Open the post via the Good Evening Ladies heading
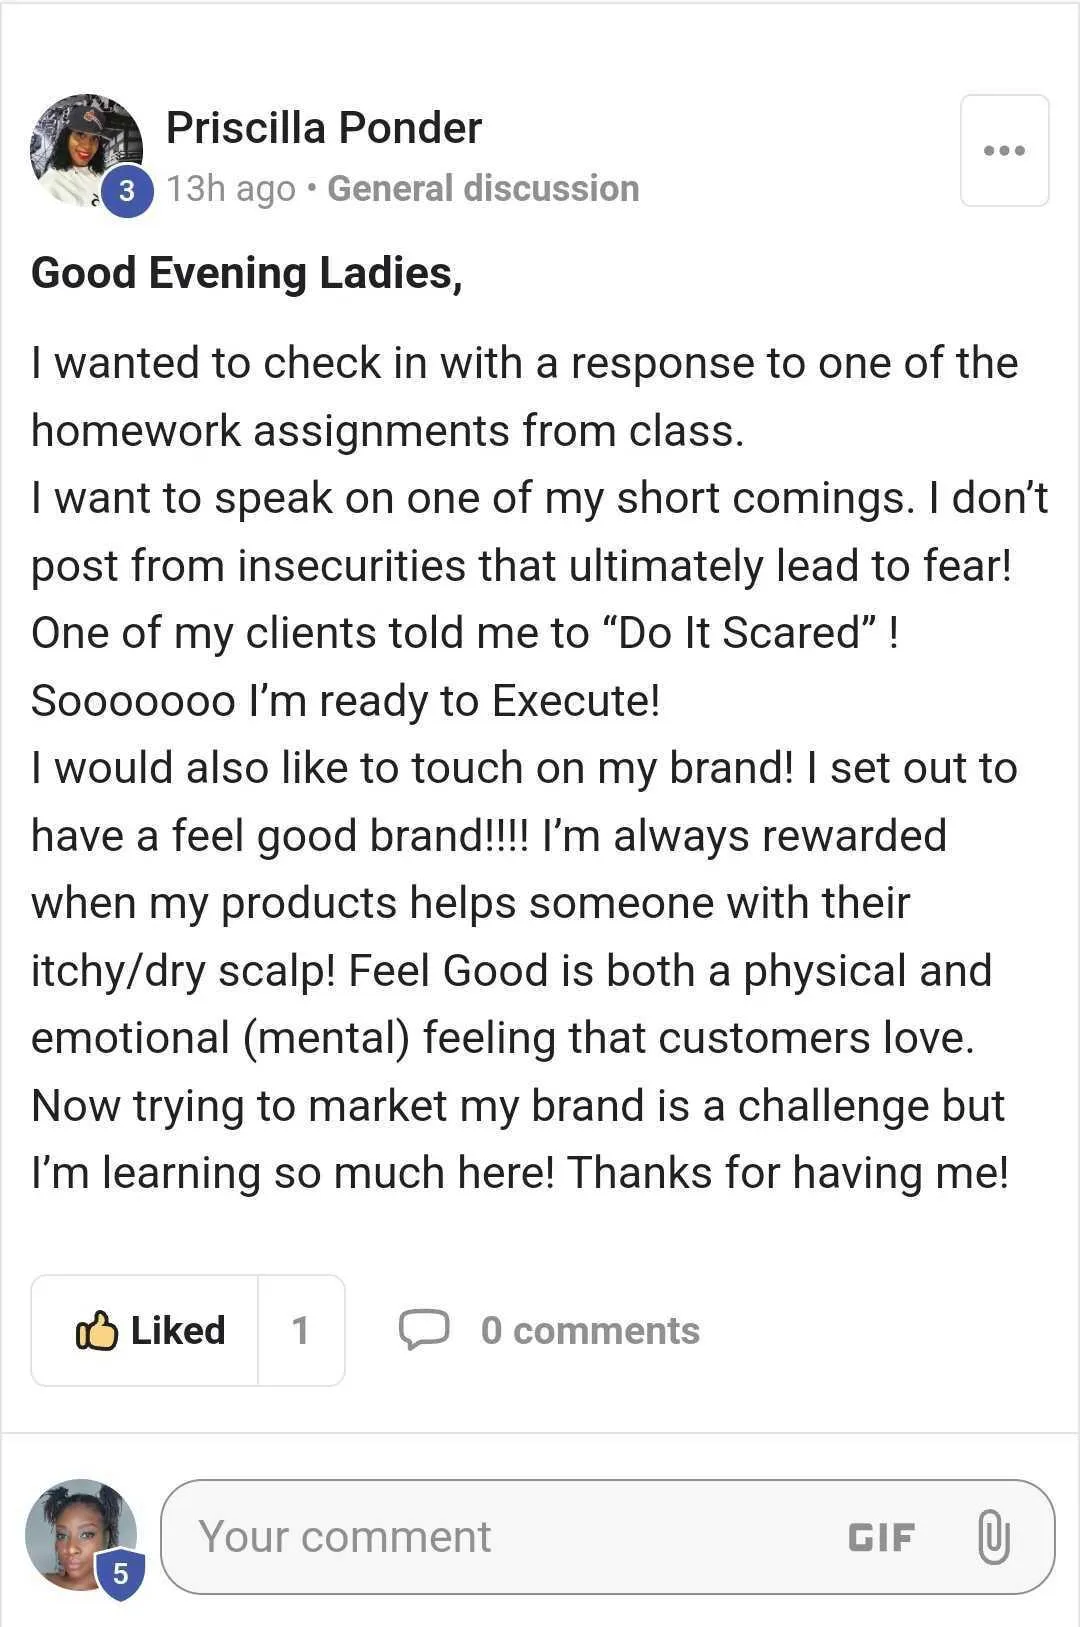Image resolution: width=1080 pixels, height=1627 pixels. point(247,273)
